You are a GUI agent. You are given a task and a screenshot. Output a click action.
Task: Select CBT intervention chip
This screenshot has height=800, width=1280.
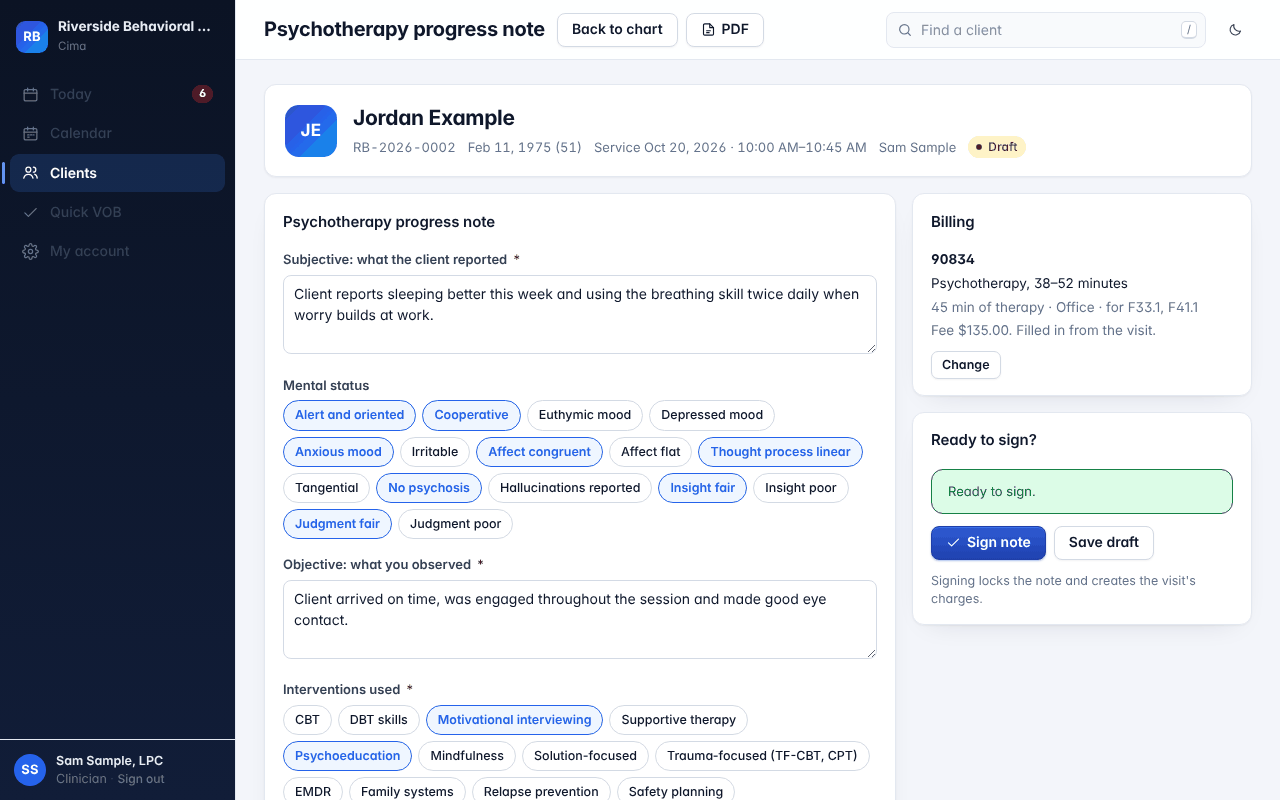click(x=307, y=720)
